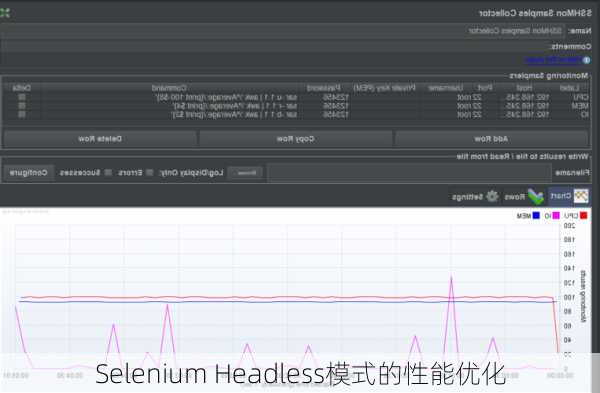Click the 'sar -u 1 1' command cell
Image resolution: width=600 pixels, height=393 pixels.
(227, 97)
